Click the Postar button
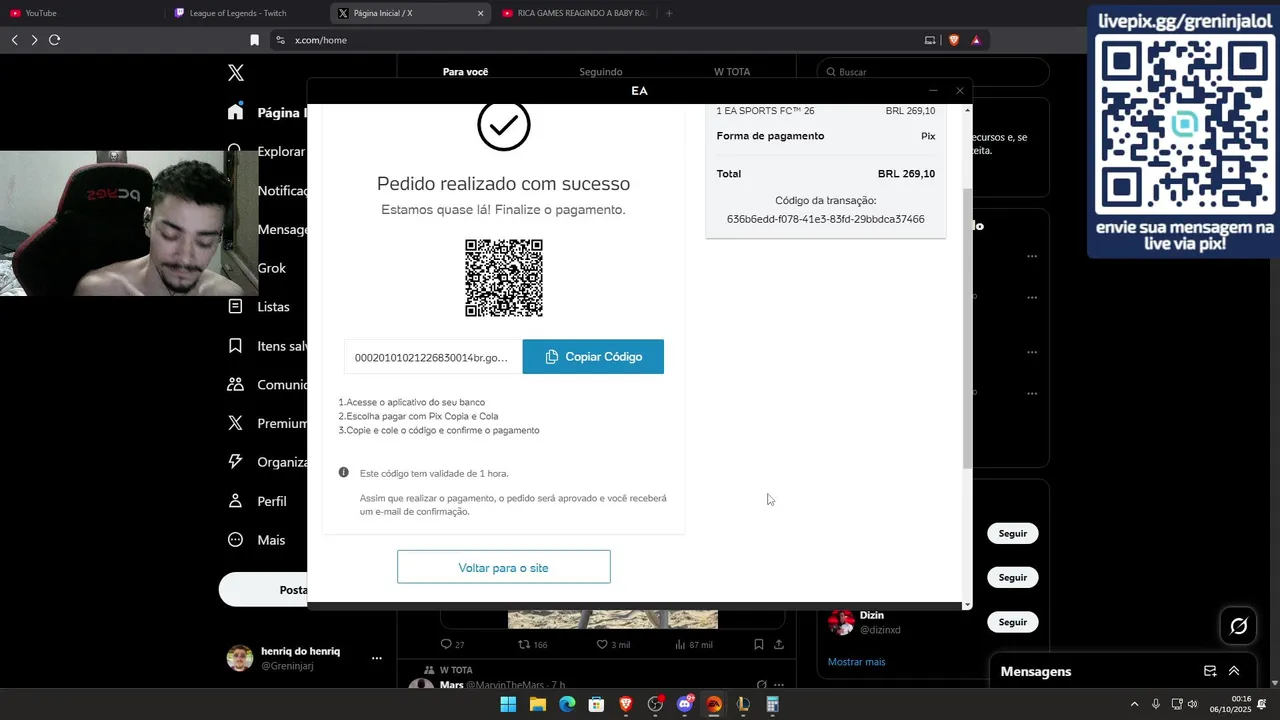Image resolution: width=1280 pixels, height=720 pixels. point(264,590)
